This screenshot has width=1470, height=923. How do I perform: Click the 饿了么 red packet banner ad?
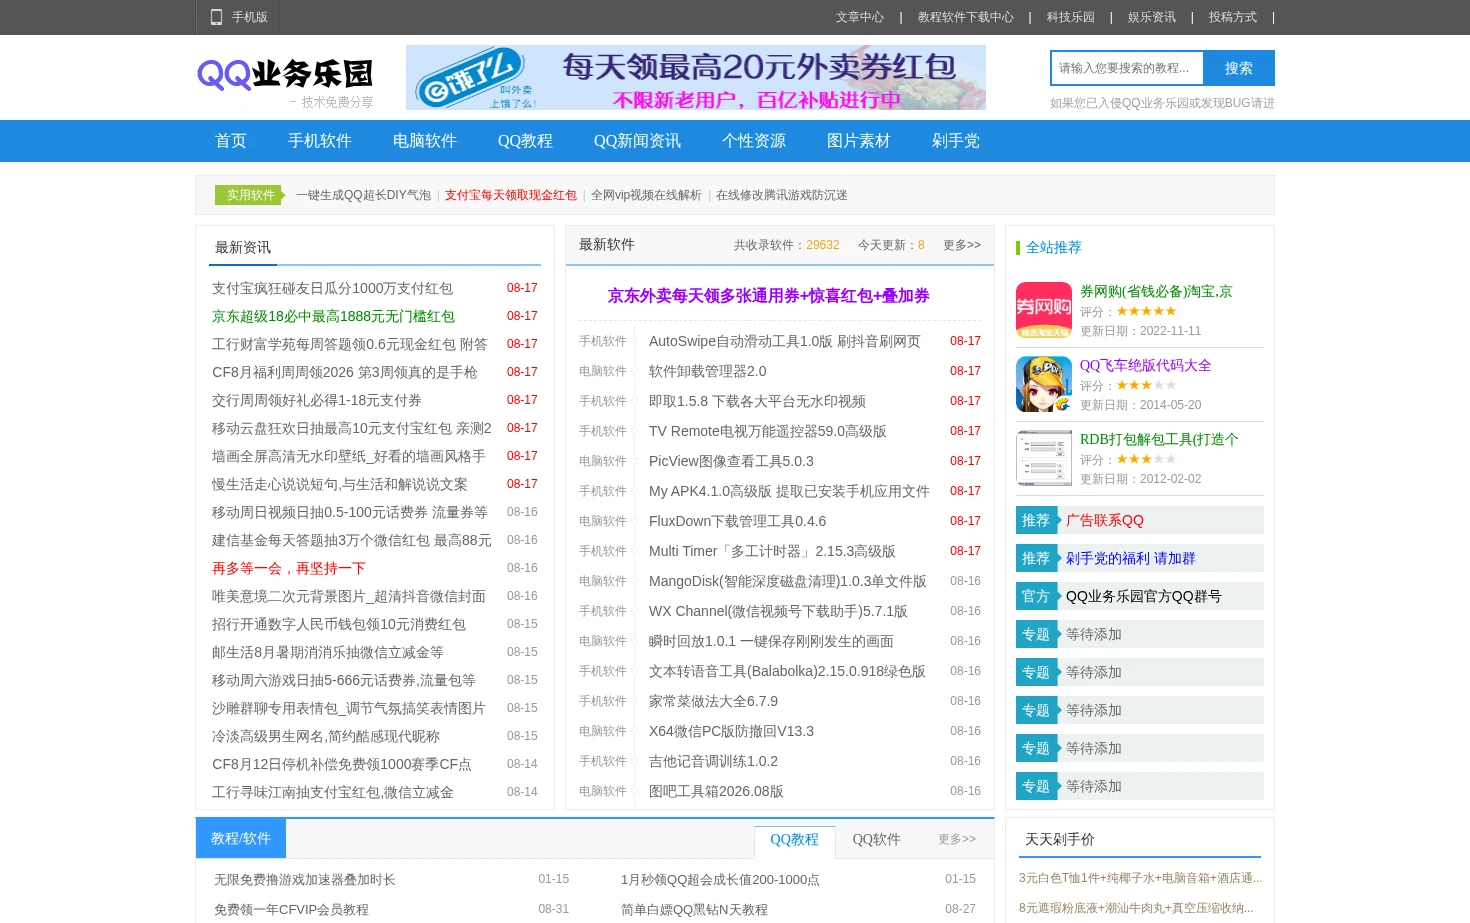696,77
